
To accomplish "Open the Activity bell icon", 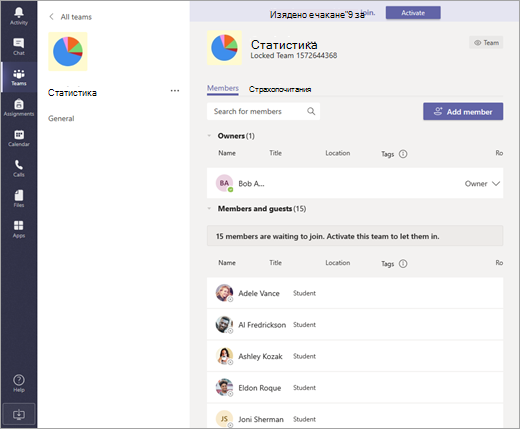I will point(19,13).
